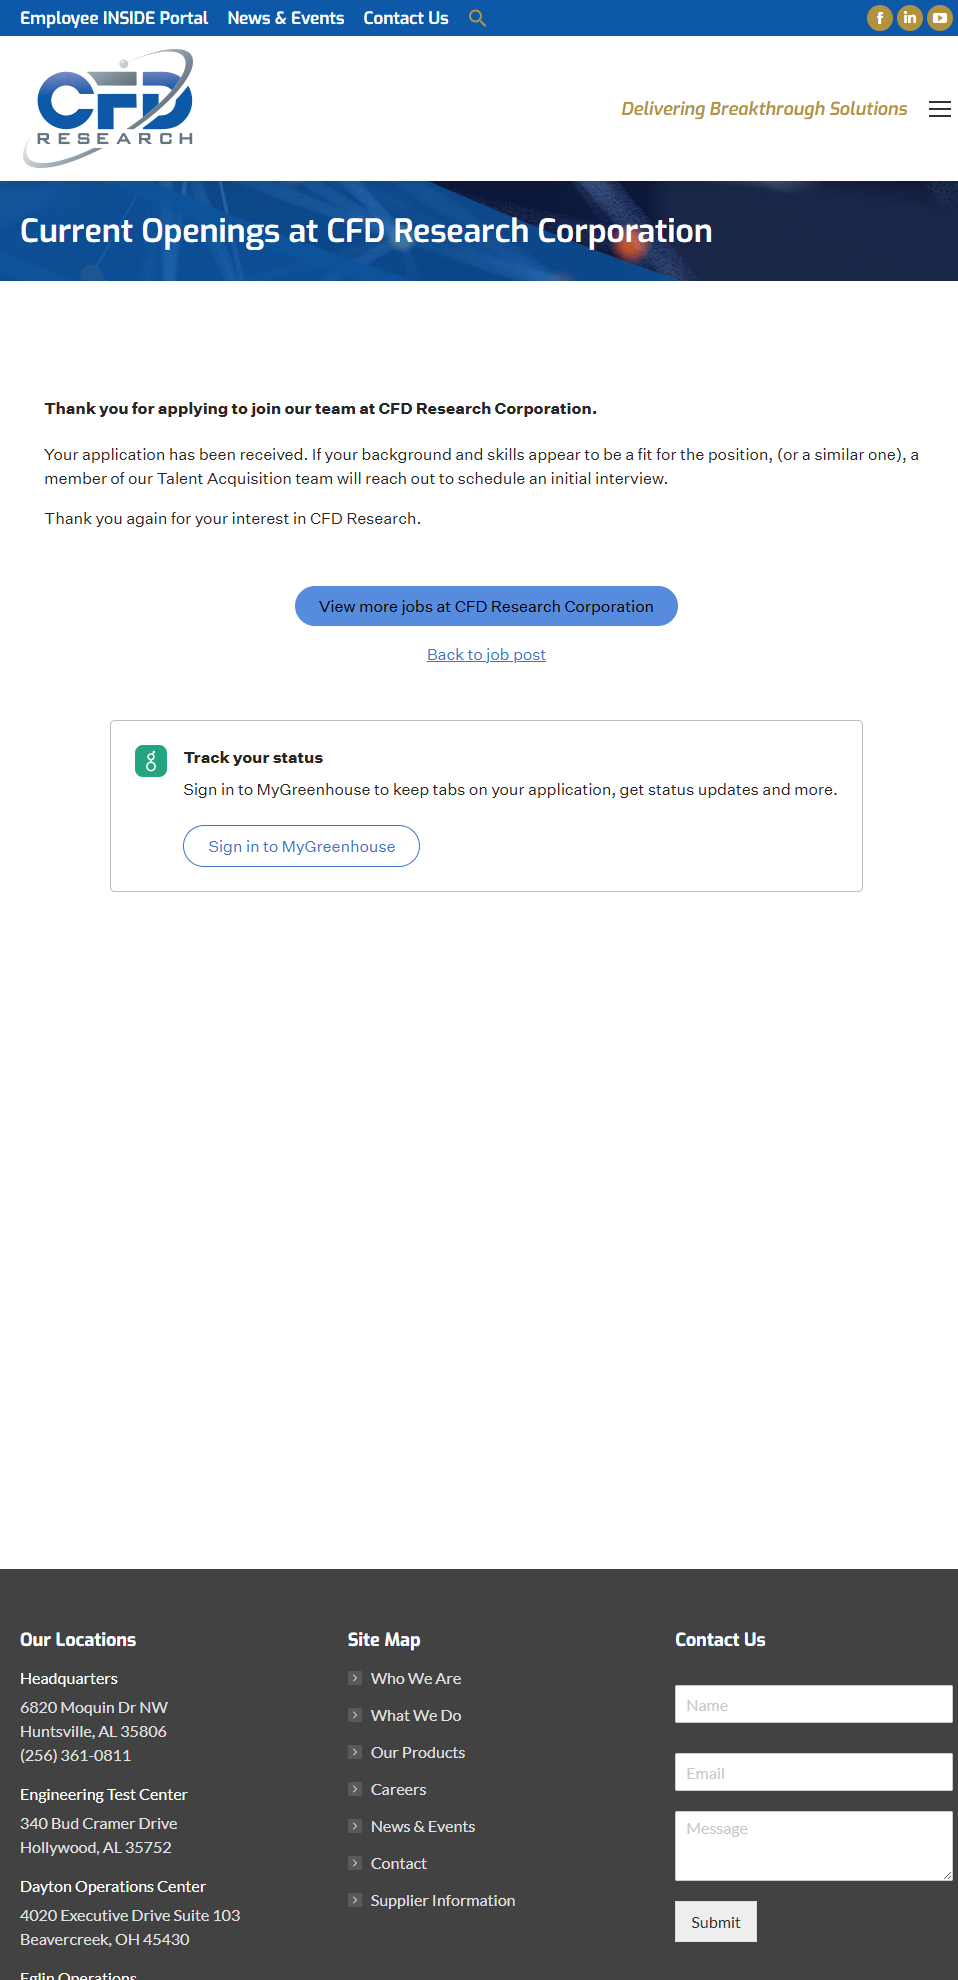Focus the Name input field

click(x=814, y=1704)
